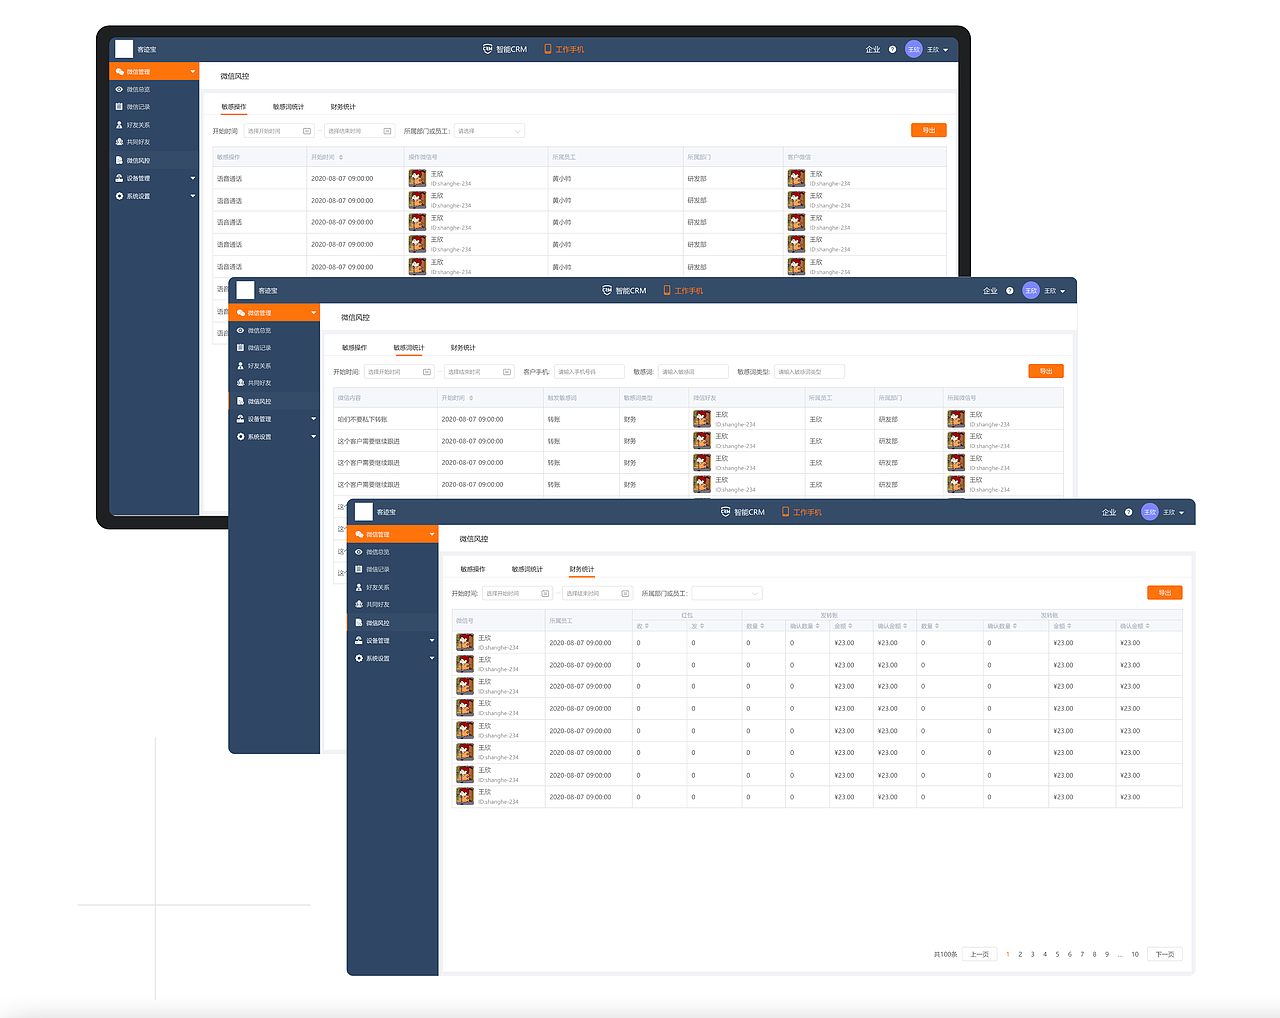The height and width of the screenshot is (1018, 1280).
Task: Click help question icon in 财务统计 window header
Action: point(1128,512)
